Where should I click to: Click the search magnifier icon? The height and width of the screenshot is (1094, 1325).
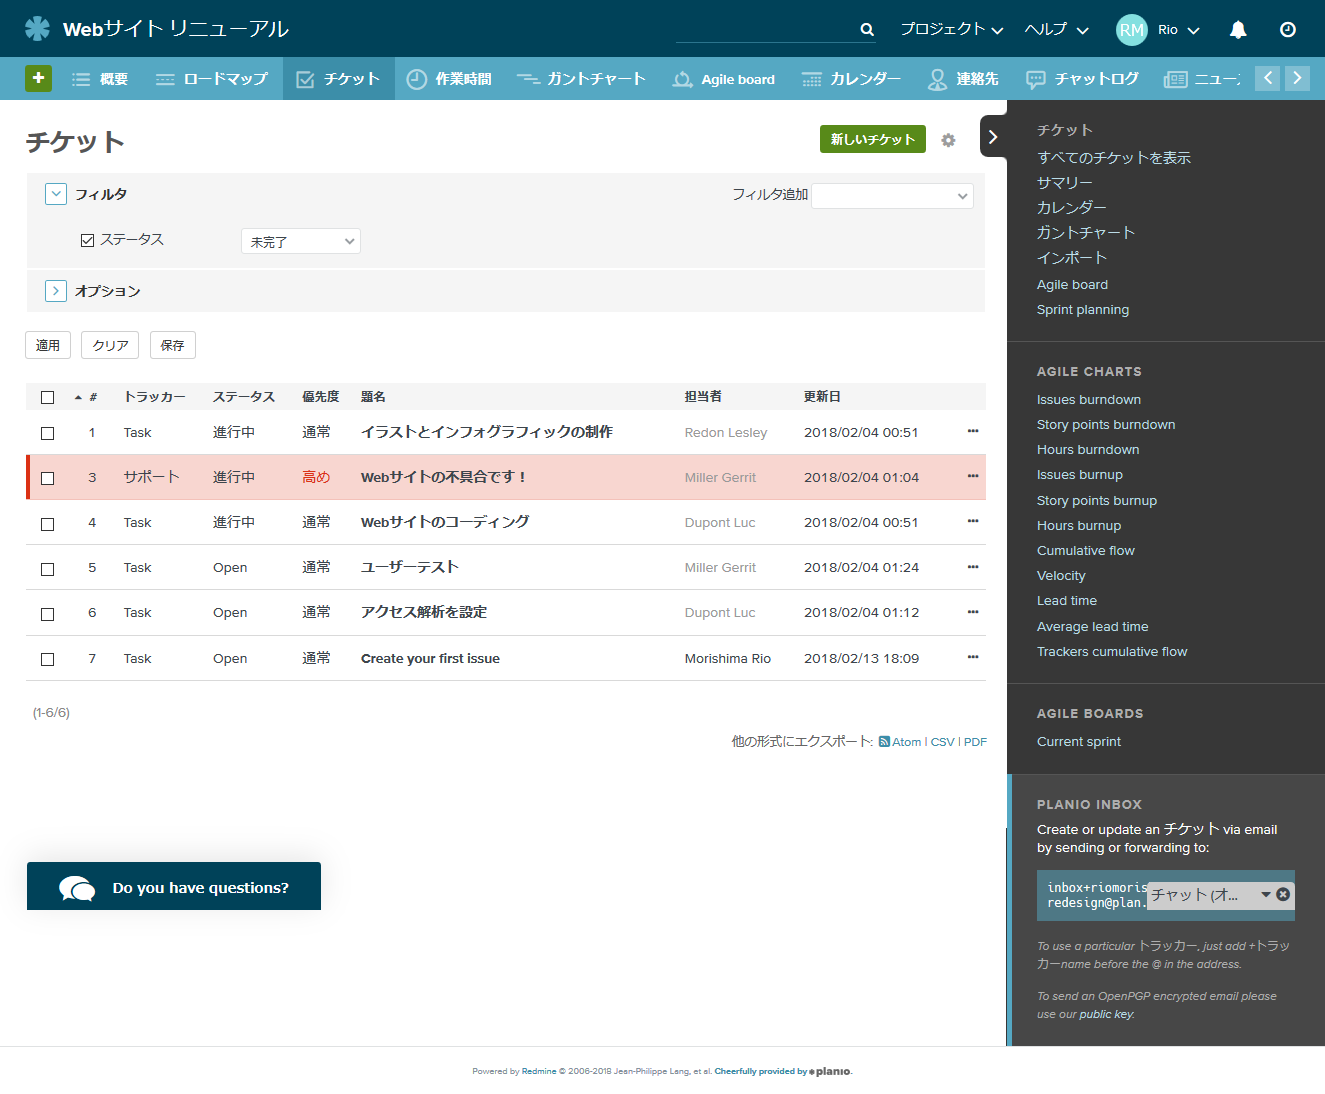tap(867, 30)
